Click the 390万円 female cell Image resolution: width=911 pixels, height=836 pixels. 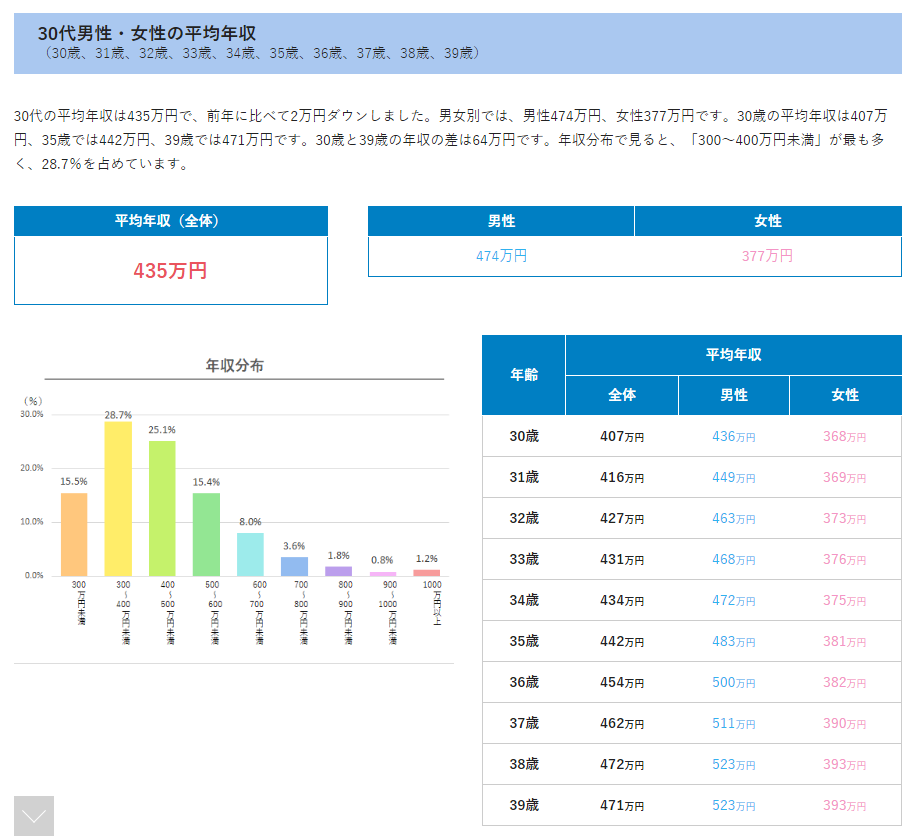(x=845, y=723)
